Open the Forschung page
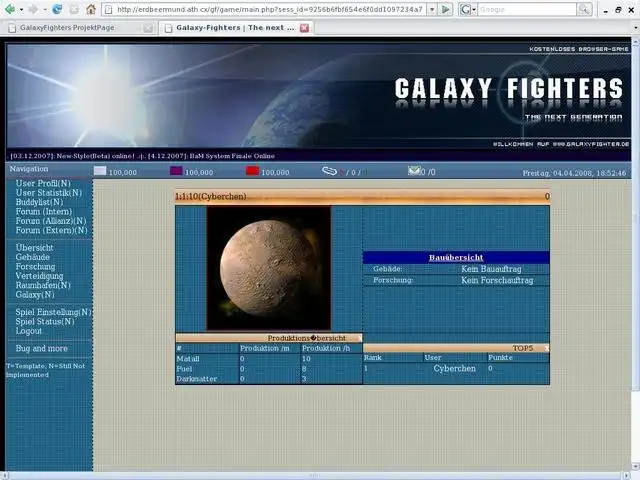Image resolution: width=640 pixels, height=480 pixels. click(35, 267)
